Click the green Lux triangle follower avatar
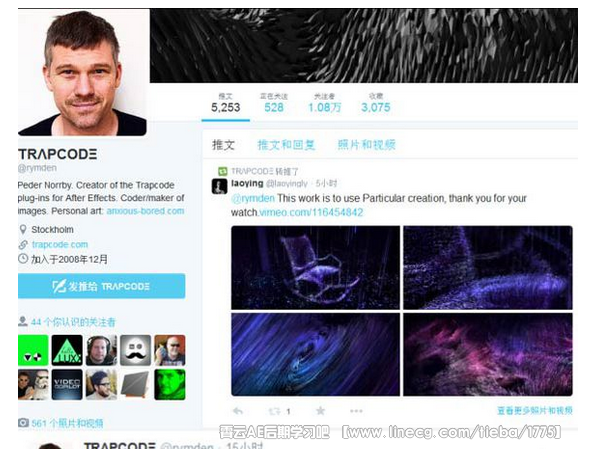Viewport: 603px width, 449px height. pos(67,350)
